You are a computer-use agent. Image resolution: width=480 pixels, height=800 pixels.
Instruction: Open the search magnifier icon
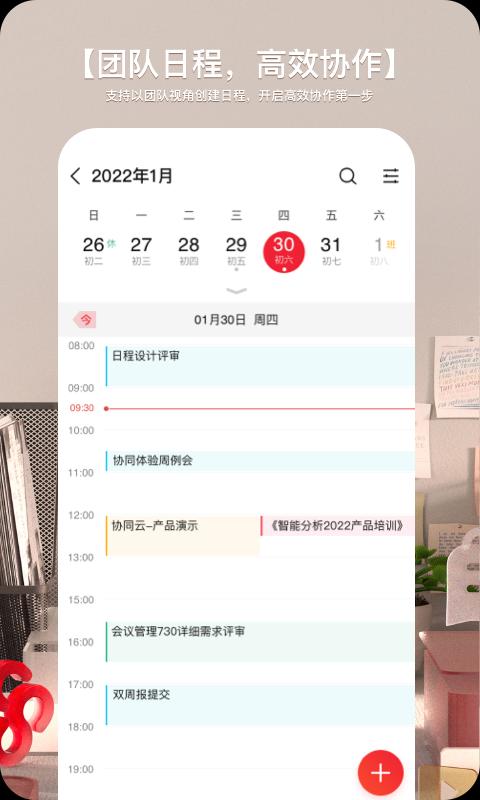tap(348, 176)
